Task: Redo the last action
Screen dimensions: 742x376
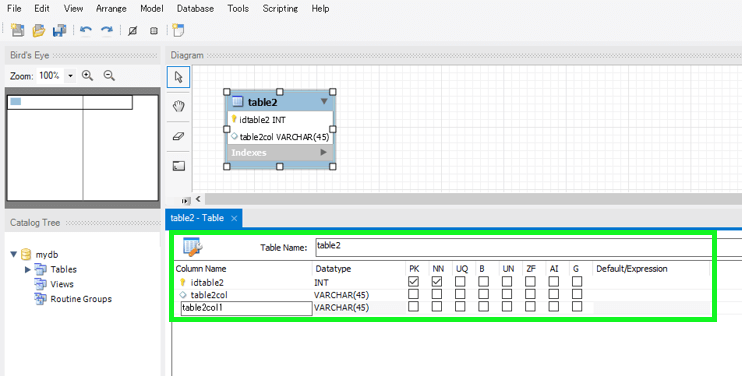Action: point(106,30)
